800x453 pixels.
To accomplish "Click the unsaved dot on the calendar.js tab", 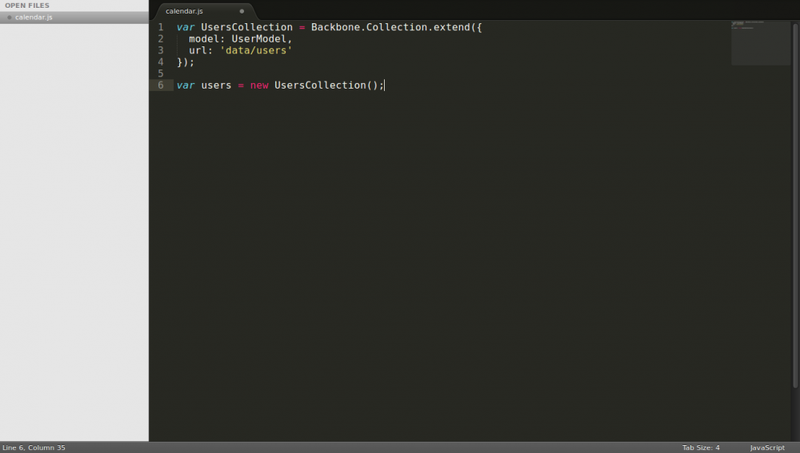I will [242, 11].
